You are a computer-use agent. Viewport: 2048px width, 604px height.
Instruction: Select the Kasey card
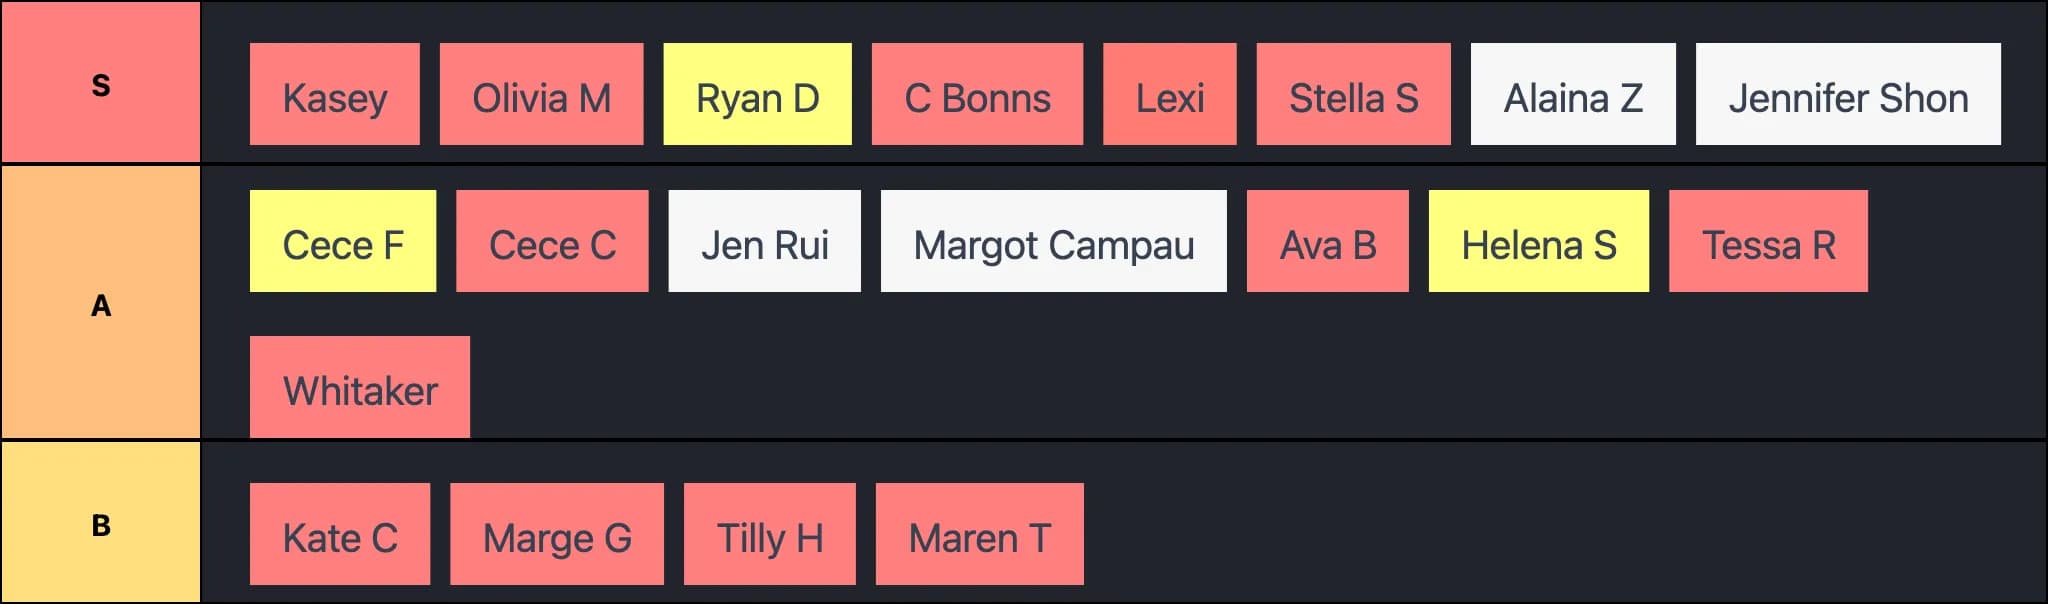click(x=334, y=95)
